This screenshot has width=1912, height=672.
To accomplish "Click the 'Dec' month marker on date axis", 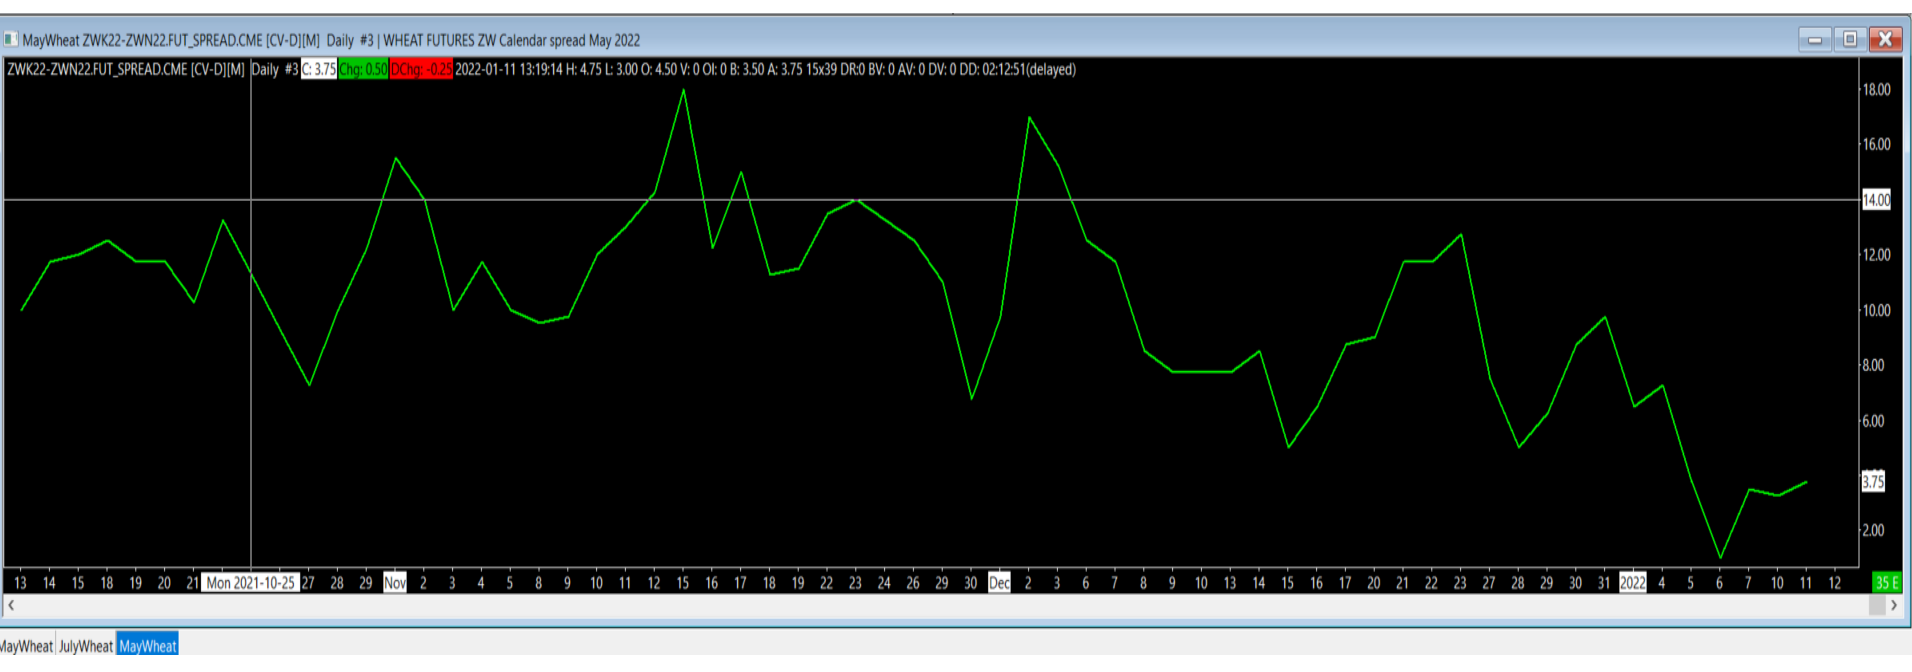I will (x=999, y=583).
